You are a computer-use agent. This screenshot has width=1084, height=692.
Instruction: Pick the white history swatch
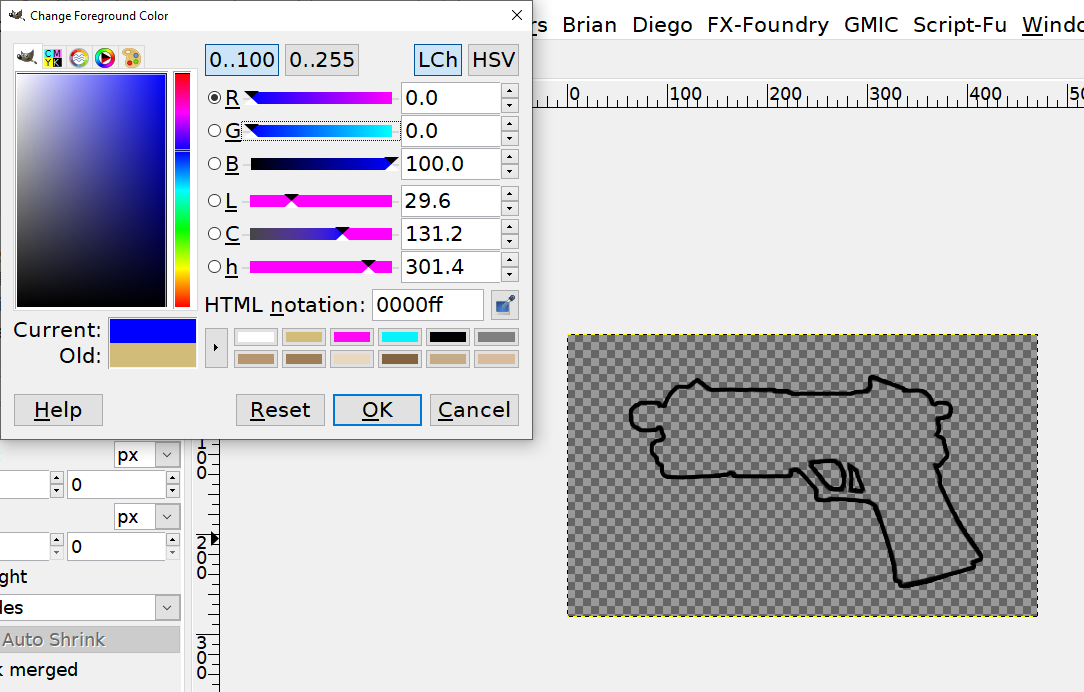(256, 337)
